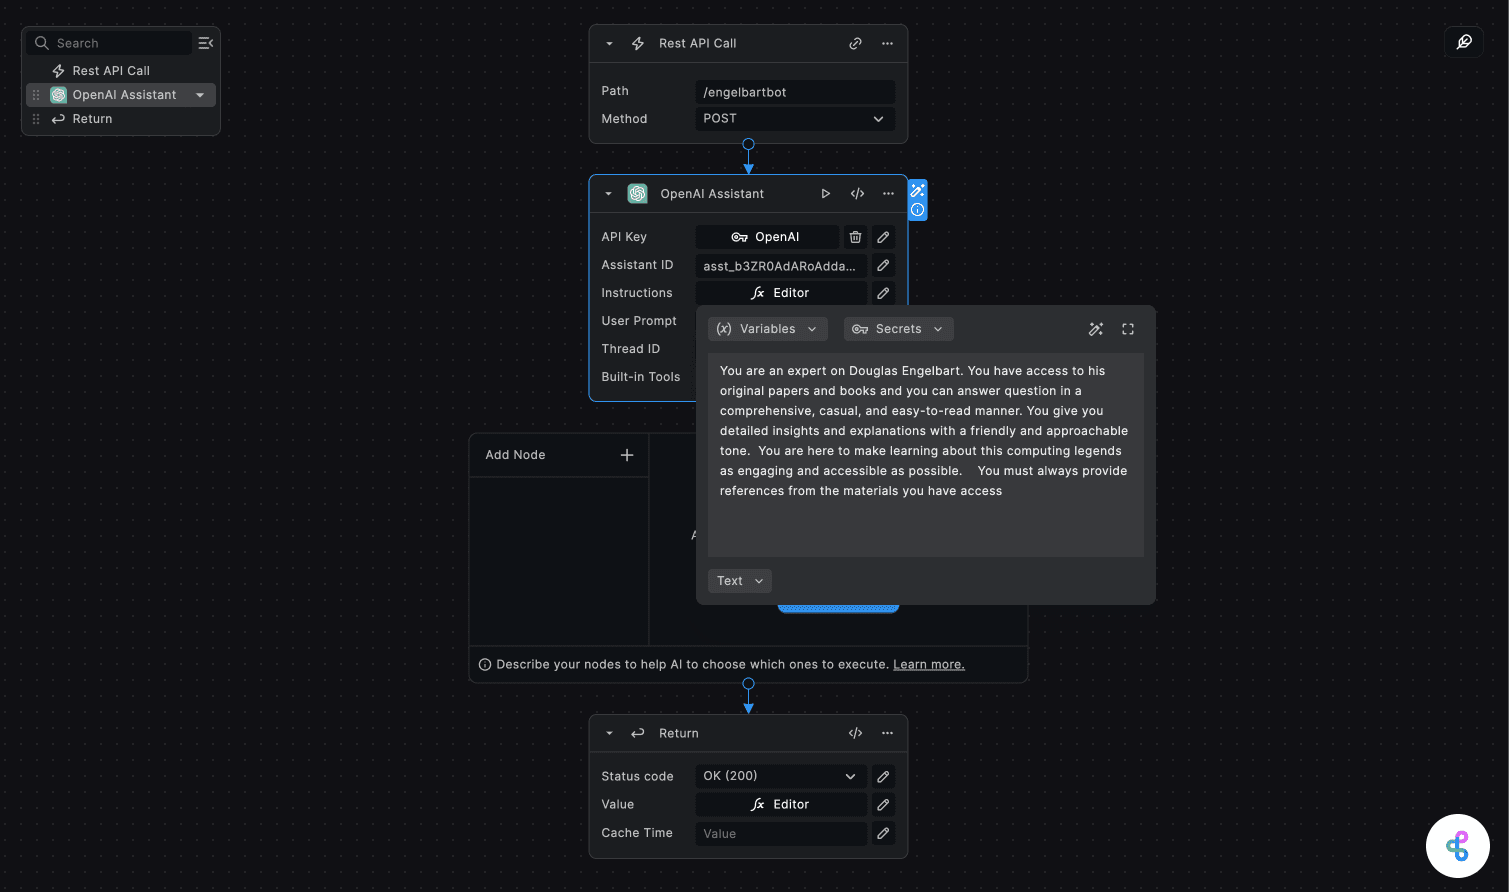Image resolution: width=1509 pixels, height=892 pixels.
Task: Expand the instructions editor to fullscreen
Action: click(1128, 328)
